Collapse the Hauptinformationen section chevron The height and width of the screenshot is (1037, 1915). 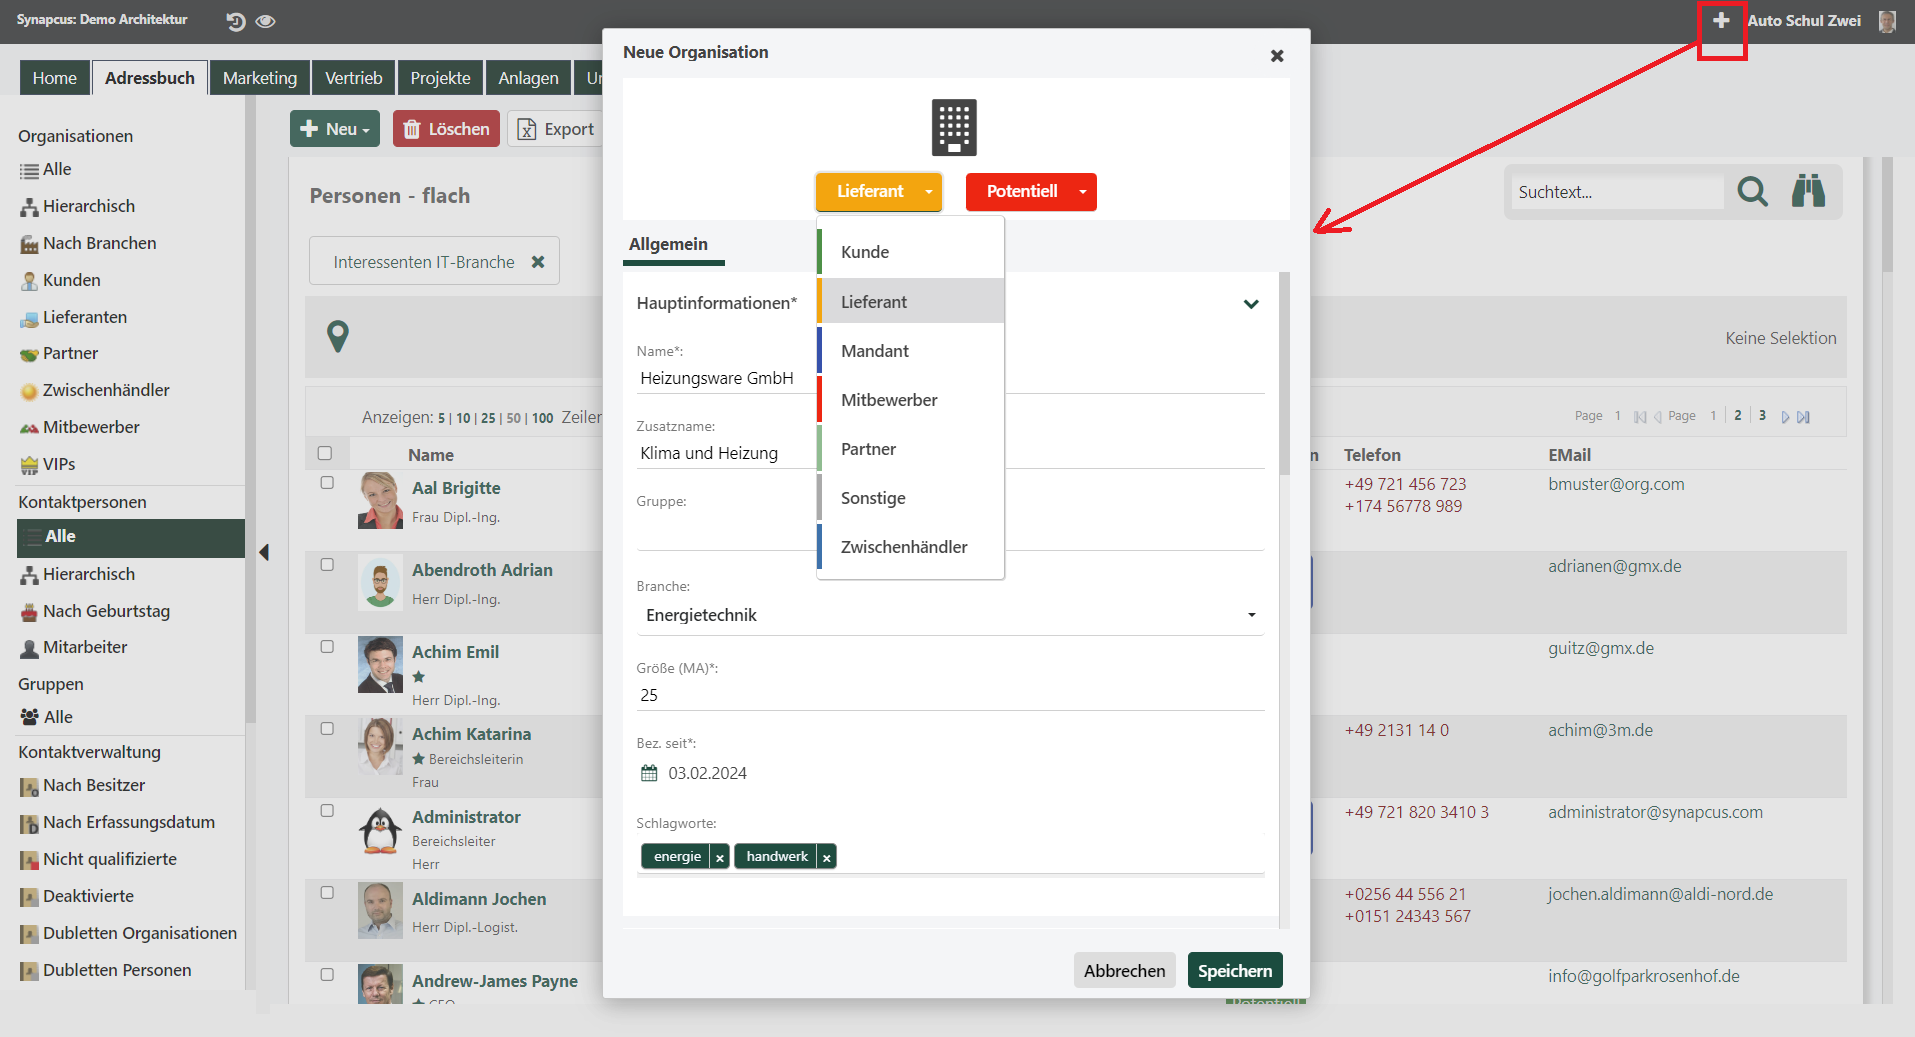1251,304
